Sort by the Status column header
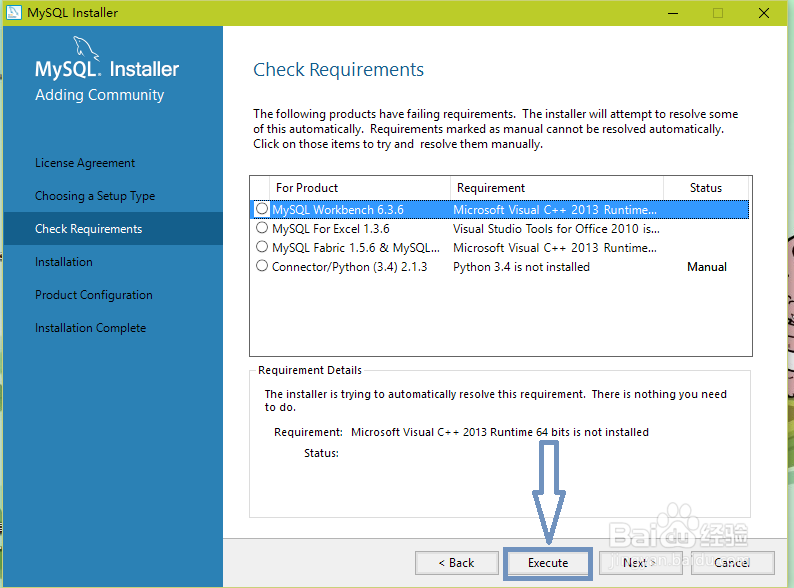Screen dimensions: 794x588 (x=706, y=188)
